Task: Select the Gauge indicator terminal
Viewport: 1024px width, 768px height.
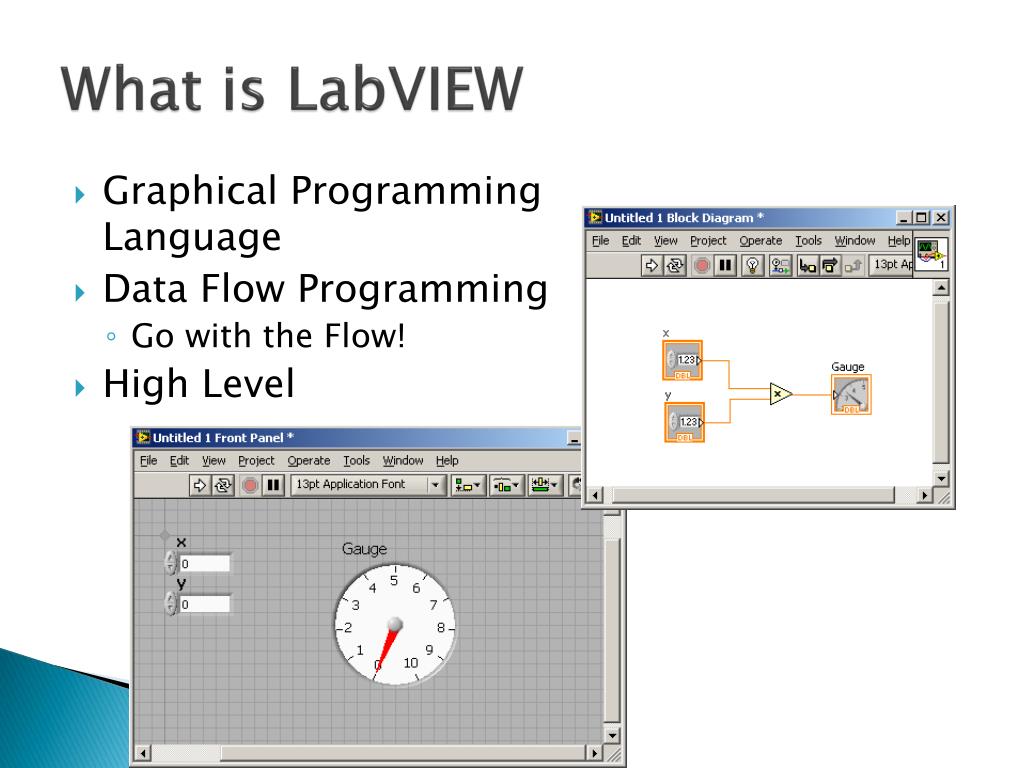Action: (851, 394)
